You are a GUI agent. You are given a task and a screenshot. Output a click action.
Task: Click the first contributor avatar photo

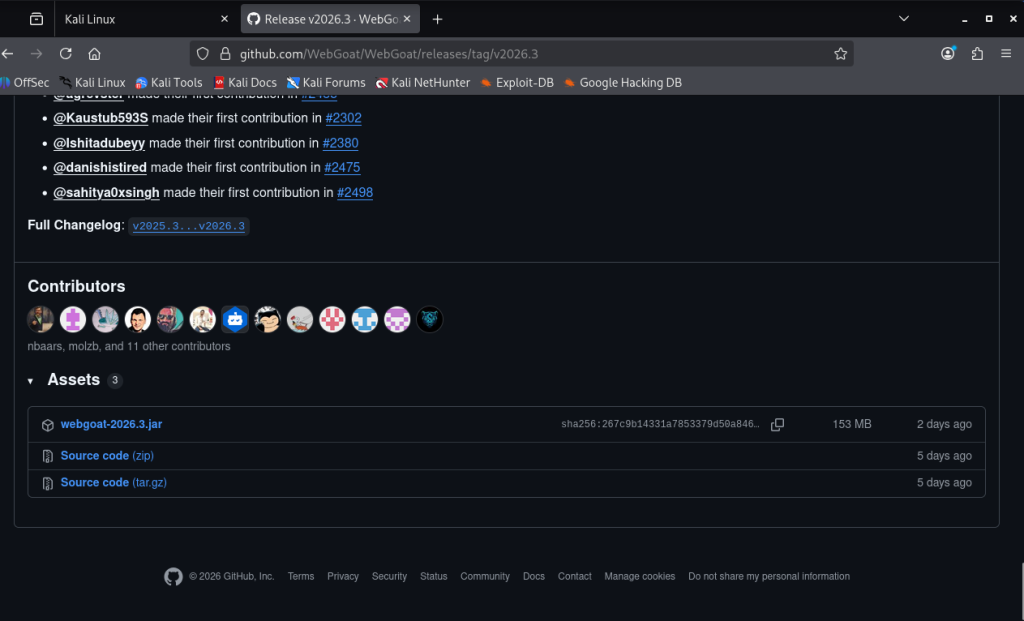tap(40, 319)
